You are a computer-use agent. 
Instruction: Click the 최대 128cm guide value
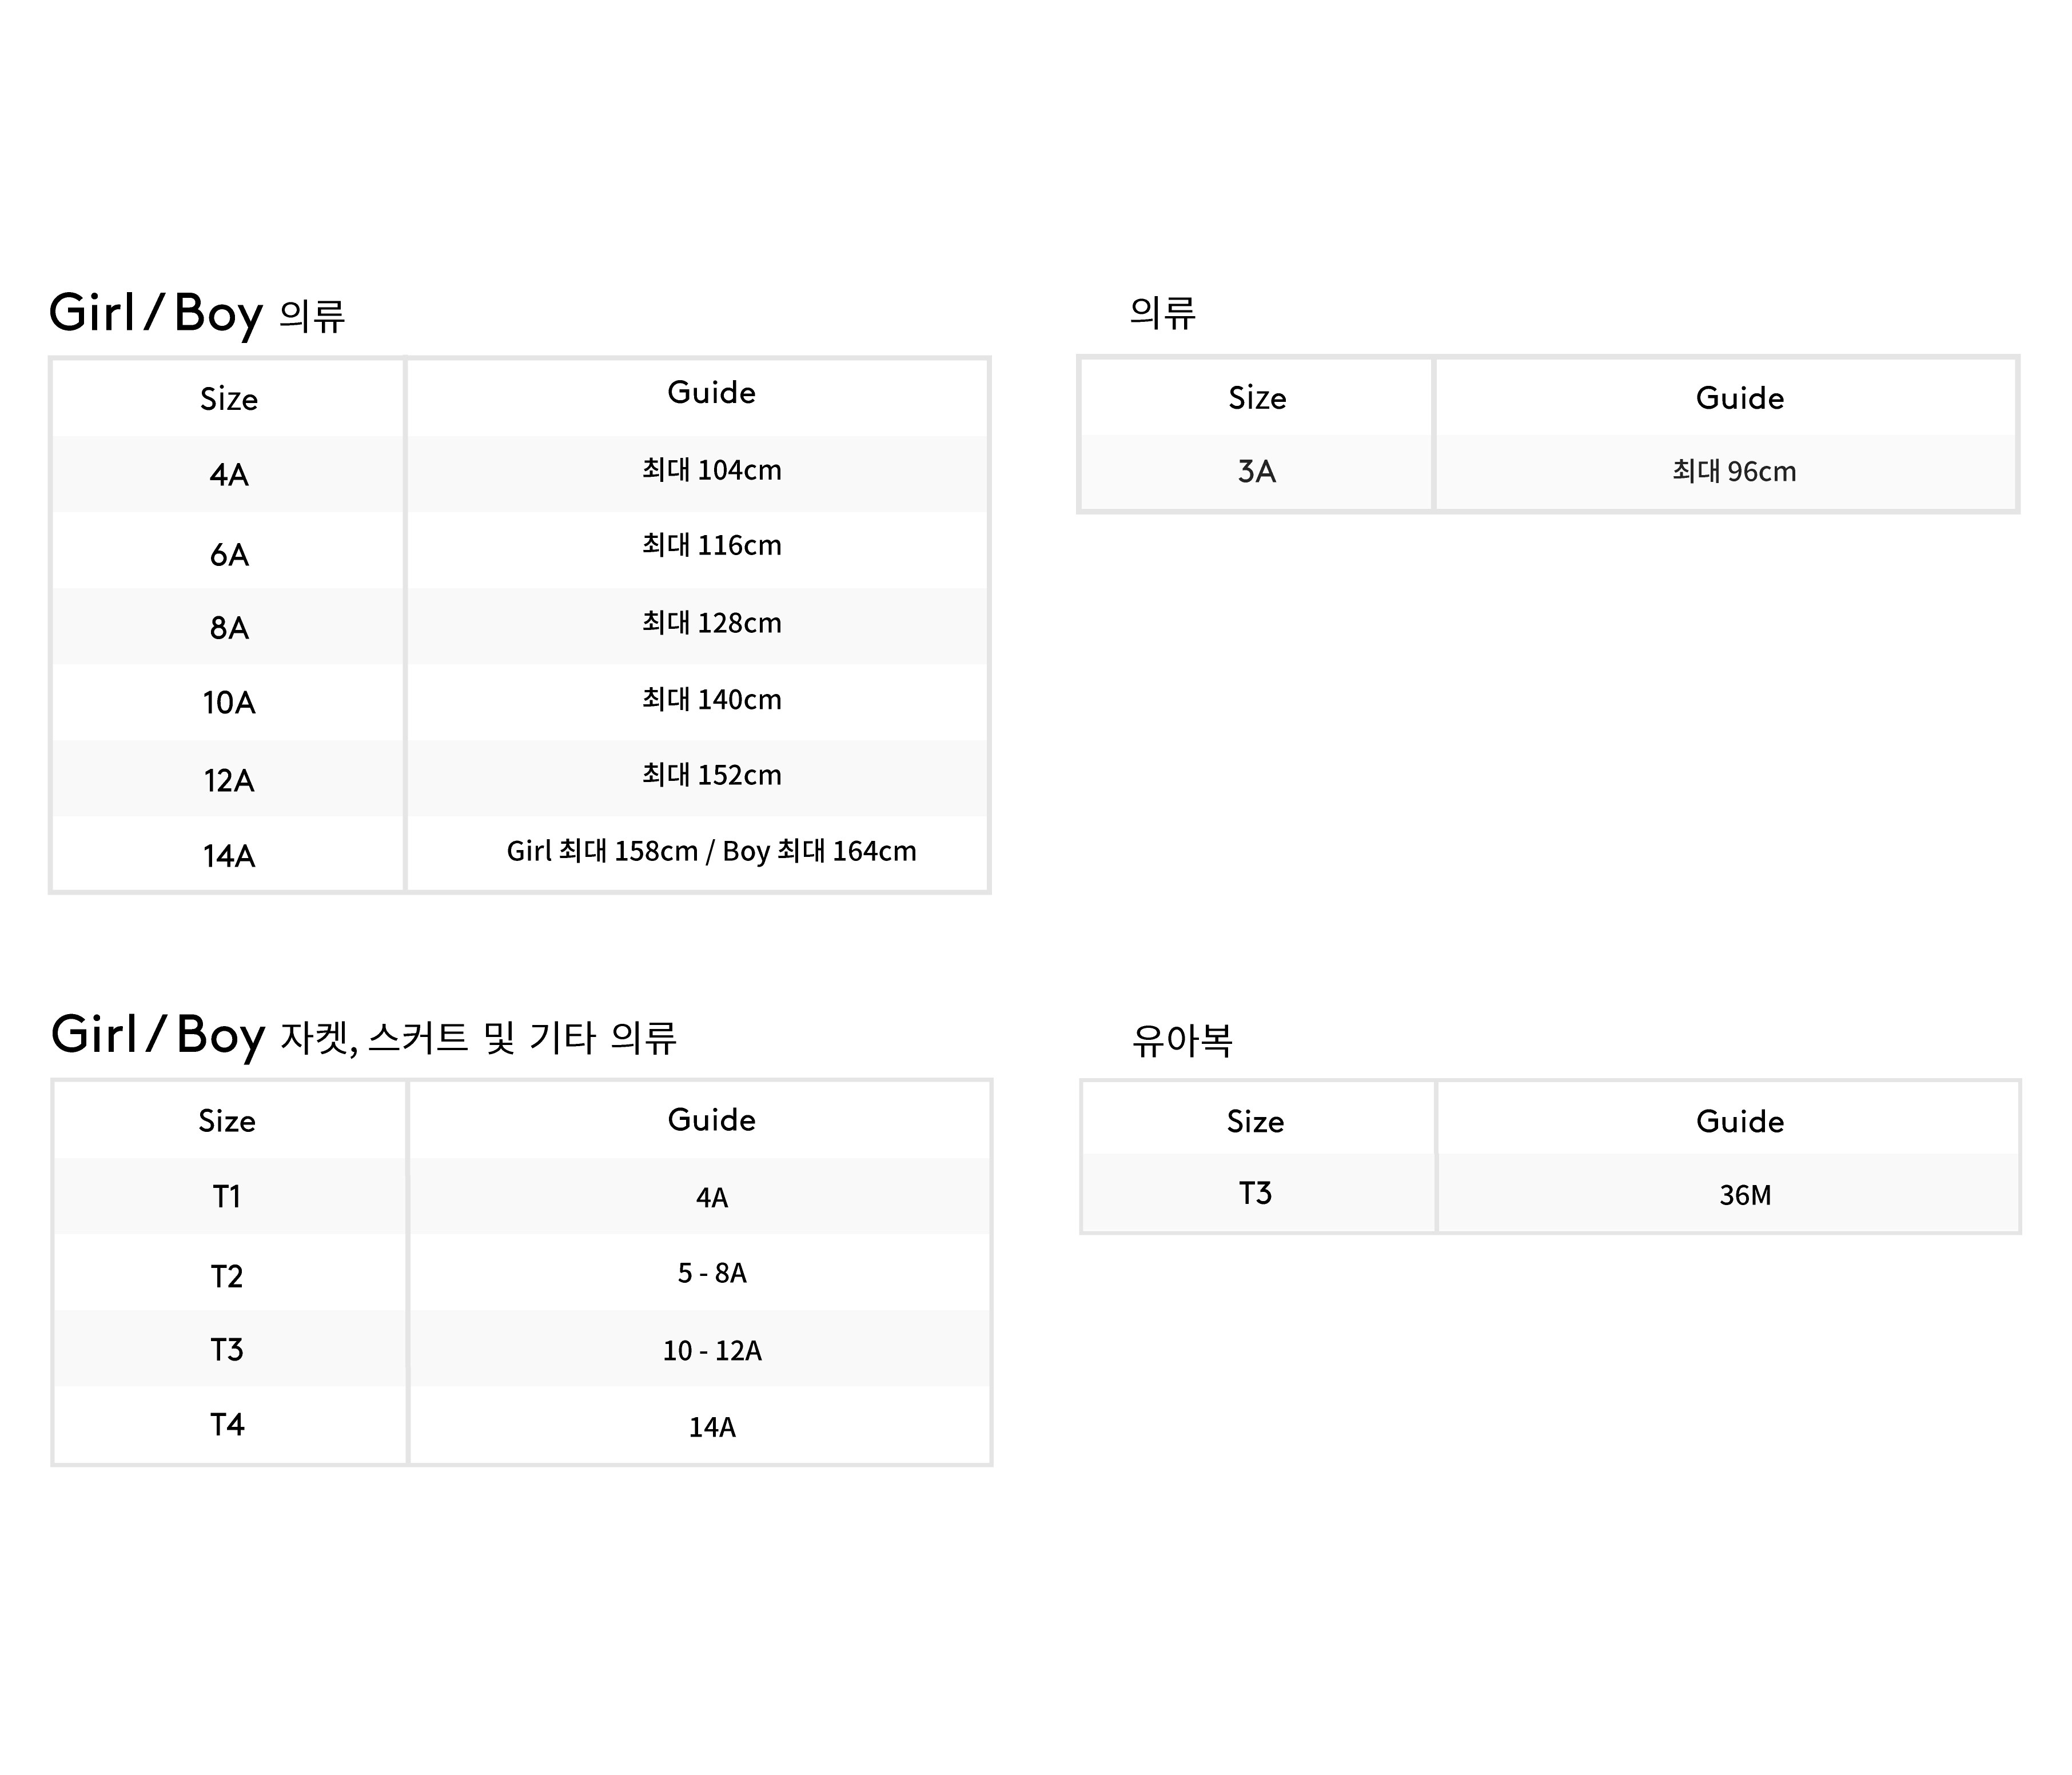click(711, 623)
